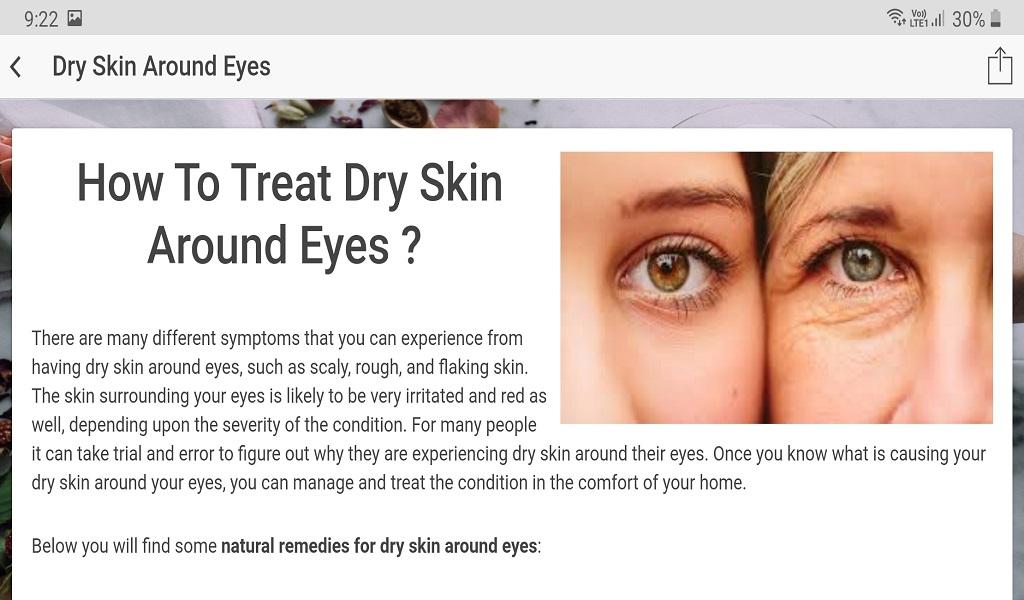Tap the green eye on the right face
The height and width of the screenshot is (600, 1024).
point(863,262)
